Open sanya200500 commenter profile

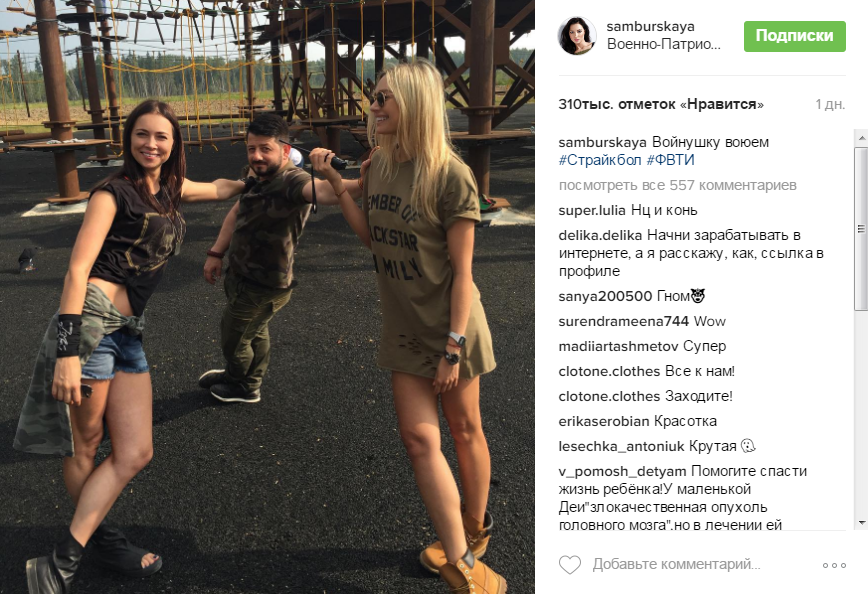click(x=605, y=297)
